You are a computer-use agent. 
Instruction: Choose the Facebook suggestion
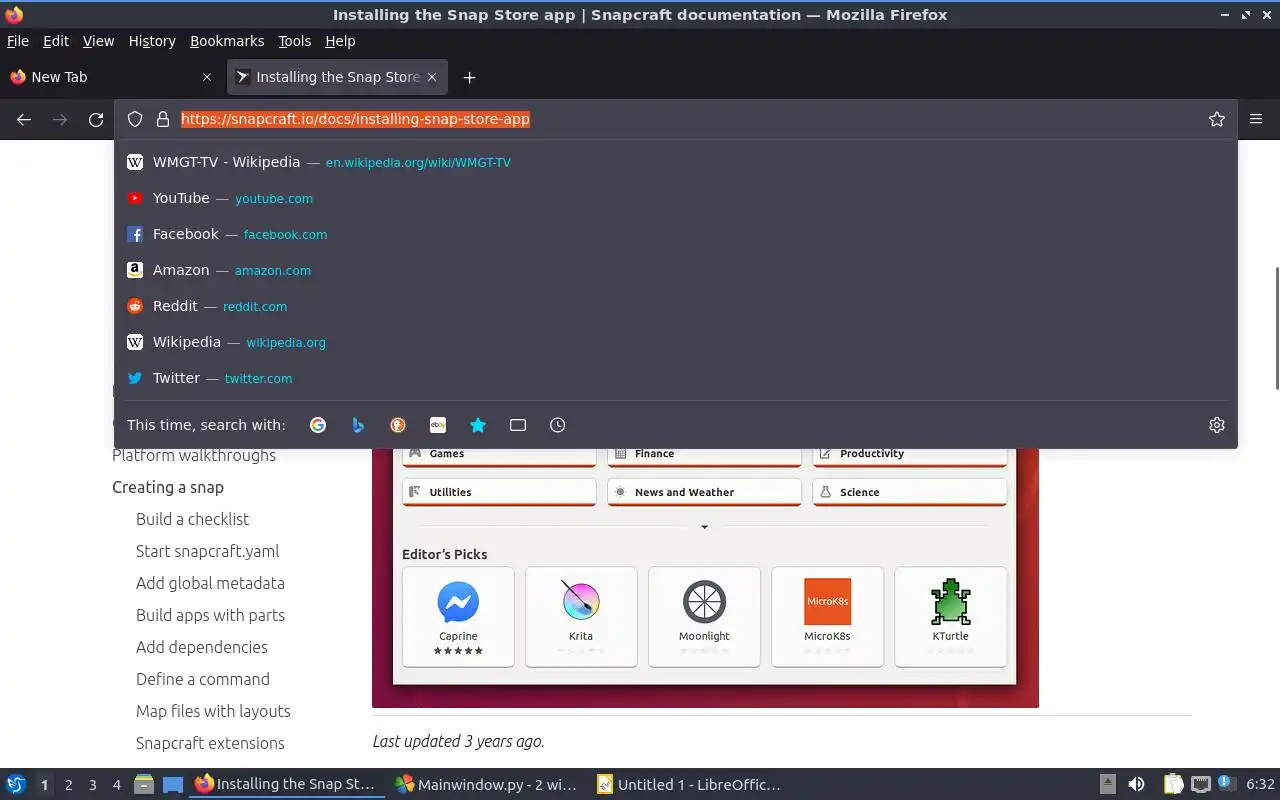pos(676,234)
